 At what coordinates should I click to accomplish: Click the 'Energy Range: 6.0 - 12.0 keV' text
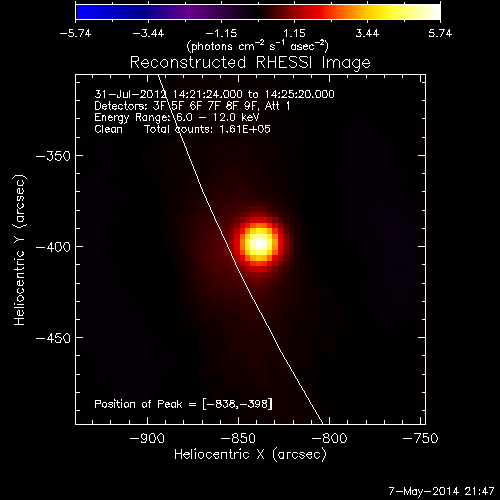coord(177,117)
